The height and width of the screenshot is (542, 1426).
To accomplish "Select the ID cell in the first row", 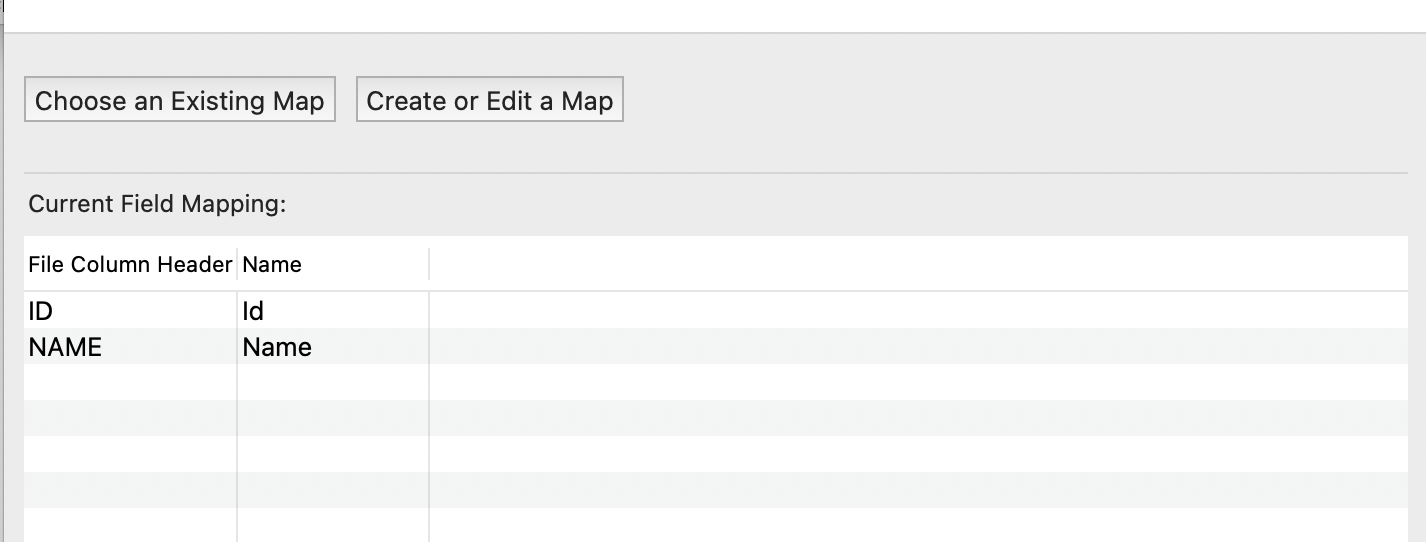I will 130,311.
